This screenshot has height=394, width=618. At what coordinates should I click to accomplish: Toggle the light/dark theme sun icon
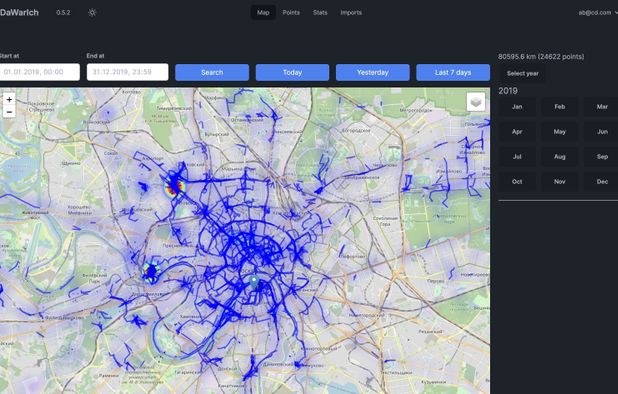pyautogui.click(x=92, y=13)
